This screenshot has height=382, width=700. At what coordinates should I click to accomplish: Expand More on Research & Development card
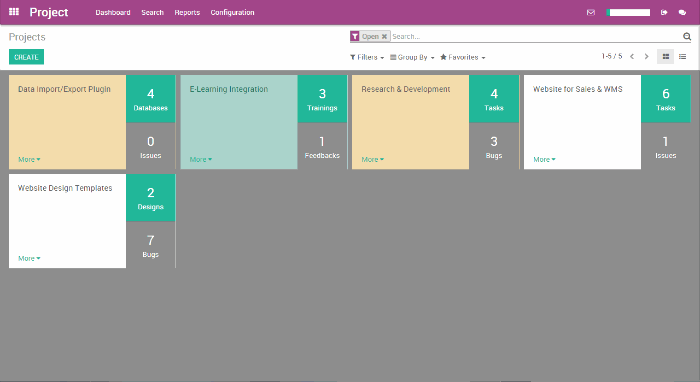click(373, 159)
